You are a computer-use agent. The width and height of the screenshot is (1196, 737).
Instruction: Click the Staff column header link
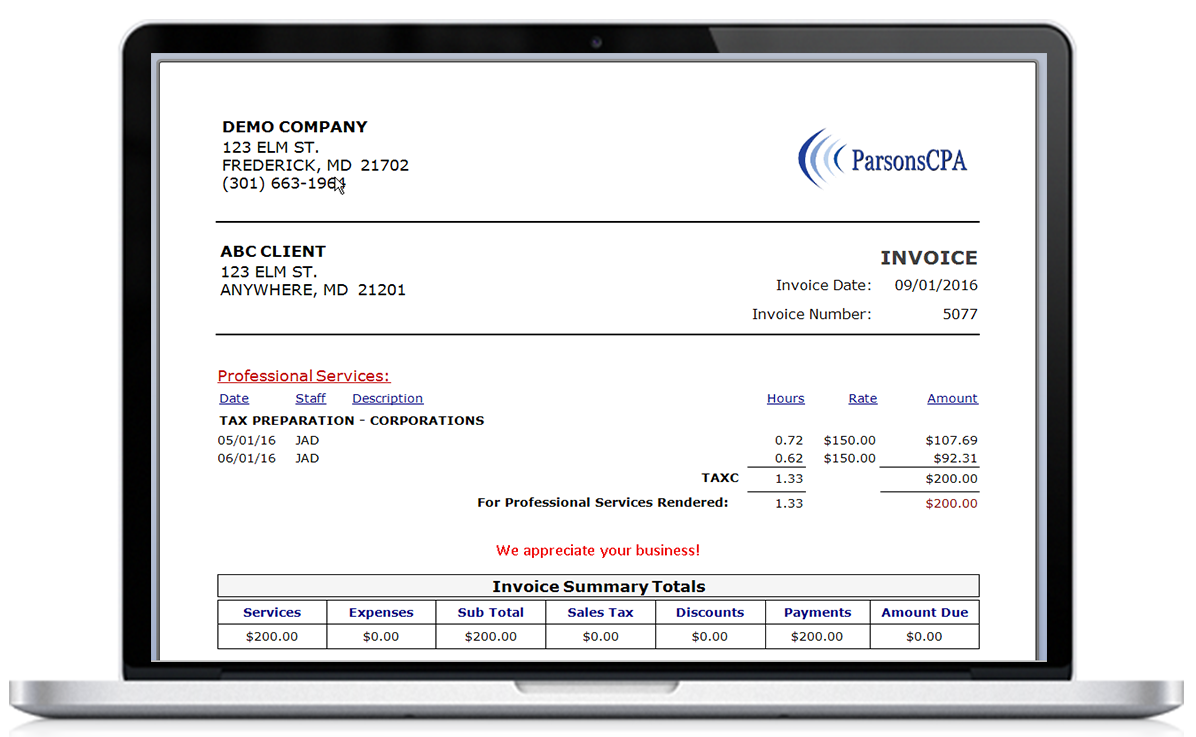pyautogui.click(x=310, y=398)
